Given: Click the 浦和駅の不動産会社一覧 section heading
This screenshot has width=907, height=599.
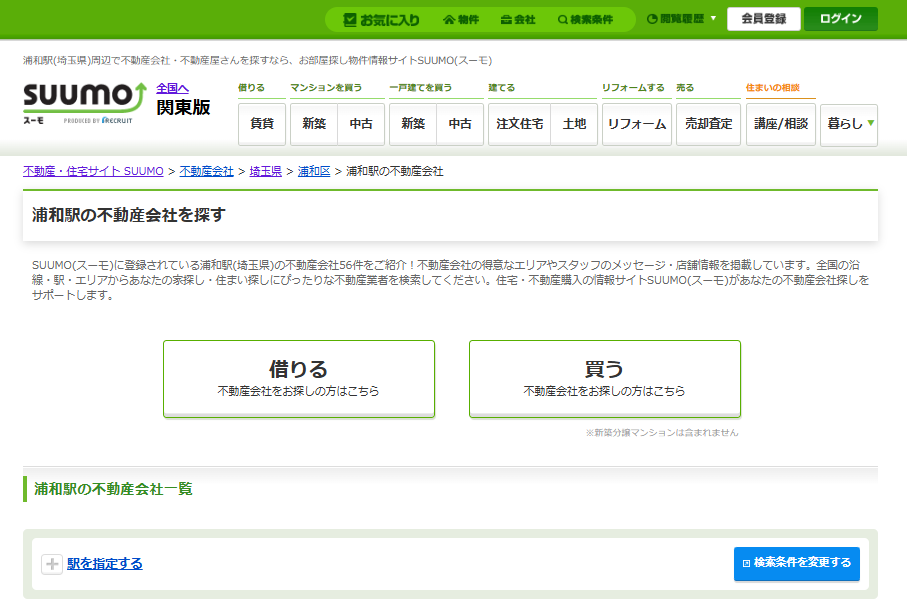Looking at the screenshot, I should pos(113,489).
